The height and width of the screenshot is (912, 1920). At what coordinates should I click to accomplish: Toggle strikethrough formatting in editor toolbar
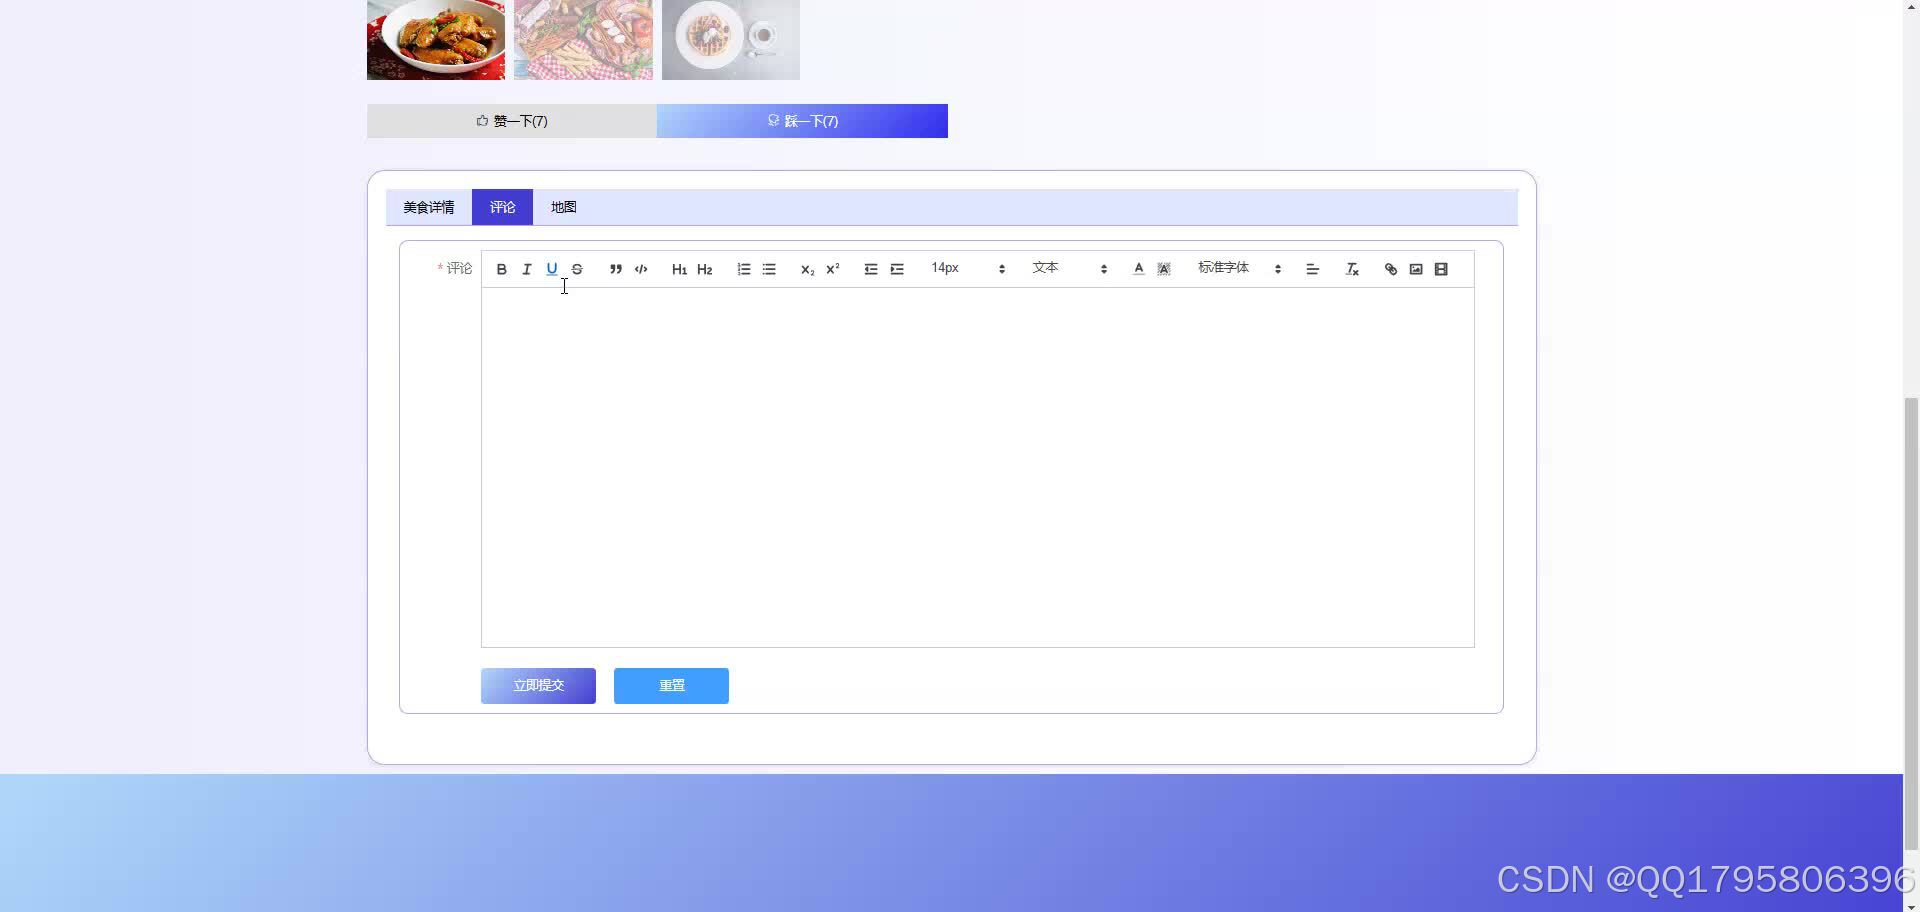click(x=577, y=269)
